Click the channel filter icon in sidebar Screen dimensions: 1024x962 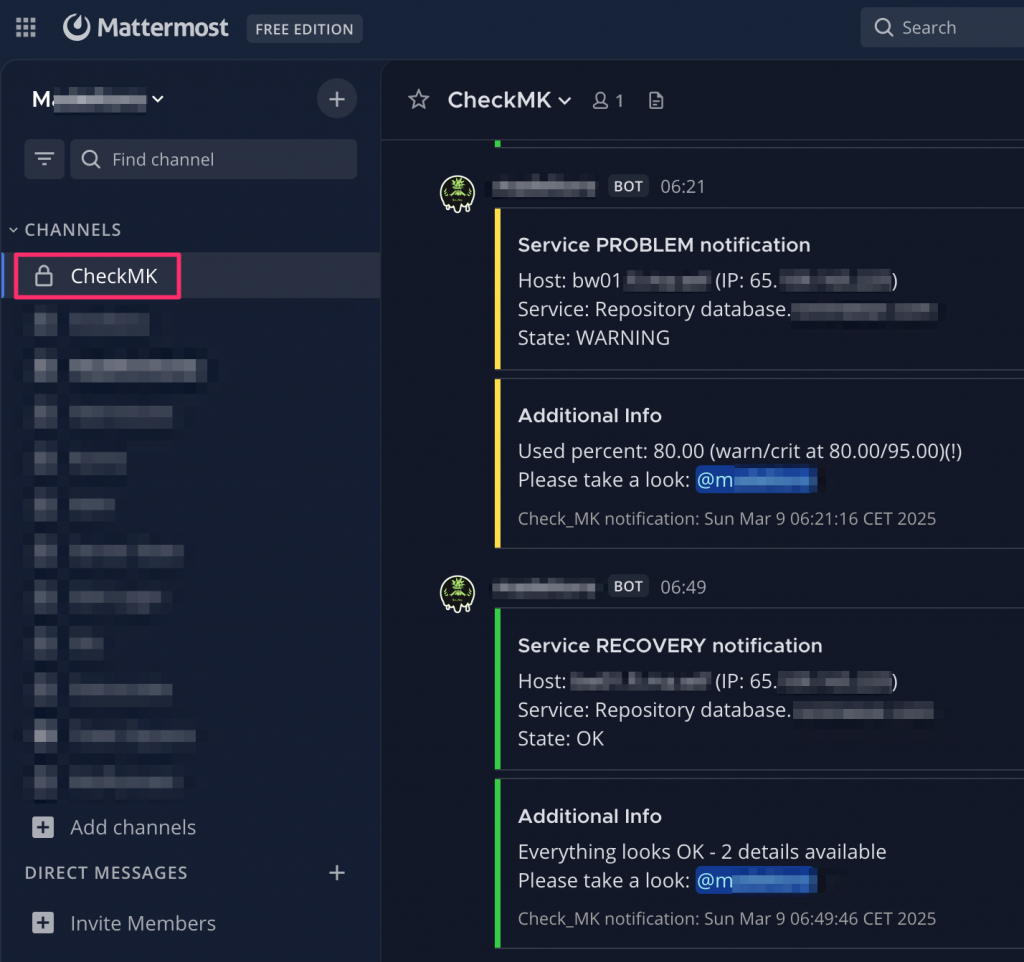coord(45,159)
